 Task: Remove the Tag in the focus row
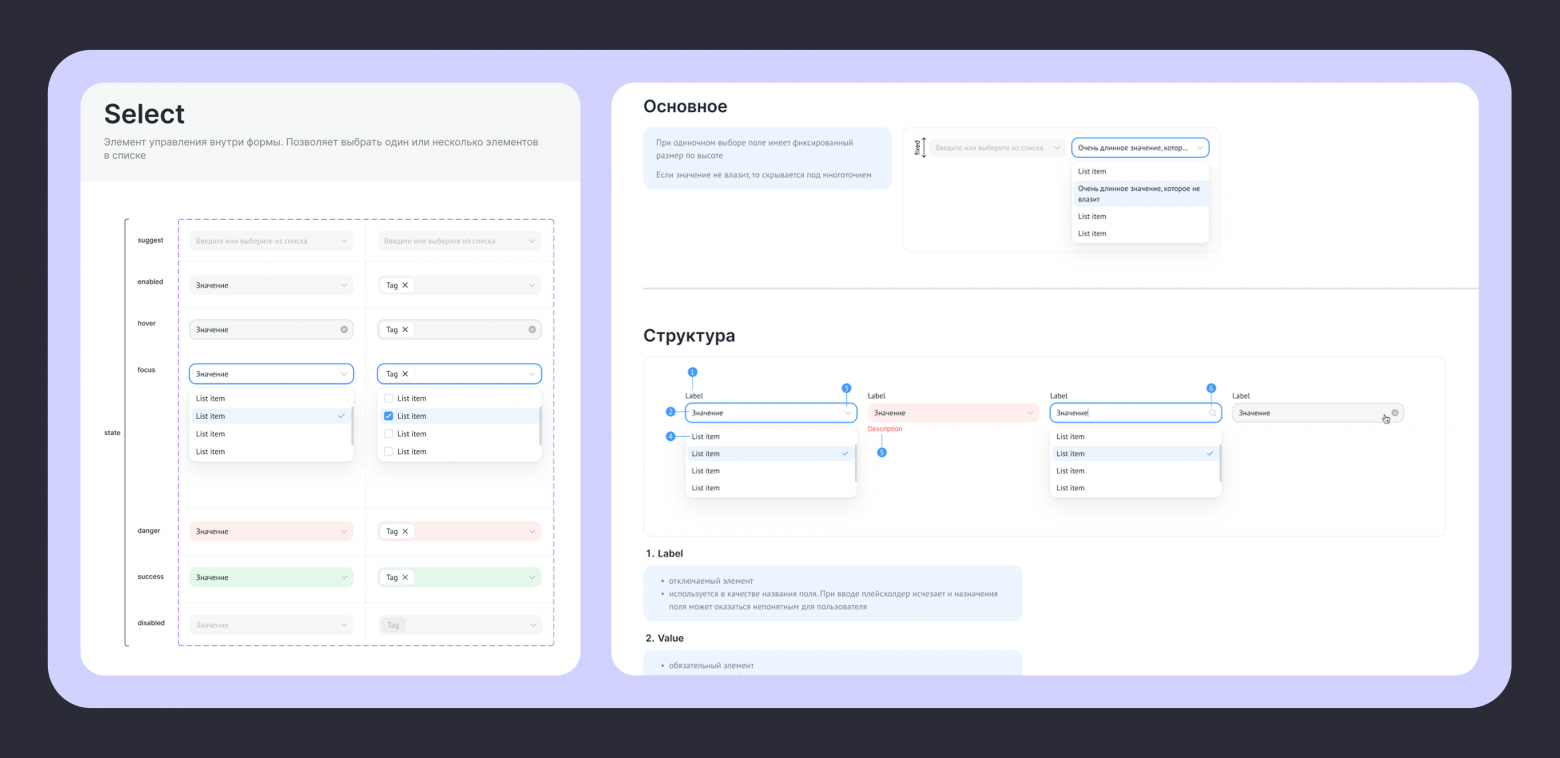click(405, 374)
